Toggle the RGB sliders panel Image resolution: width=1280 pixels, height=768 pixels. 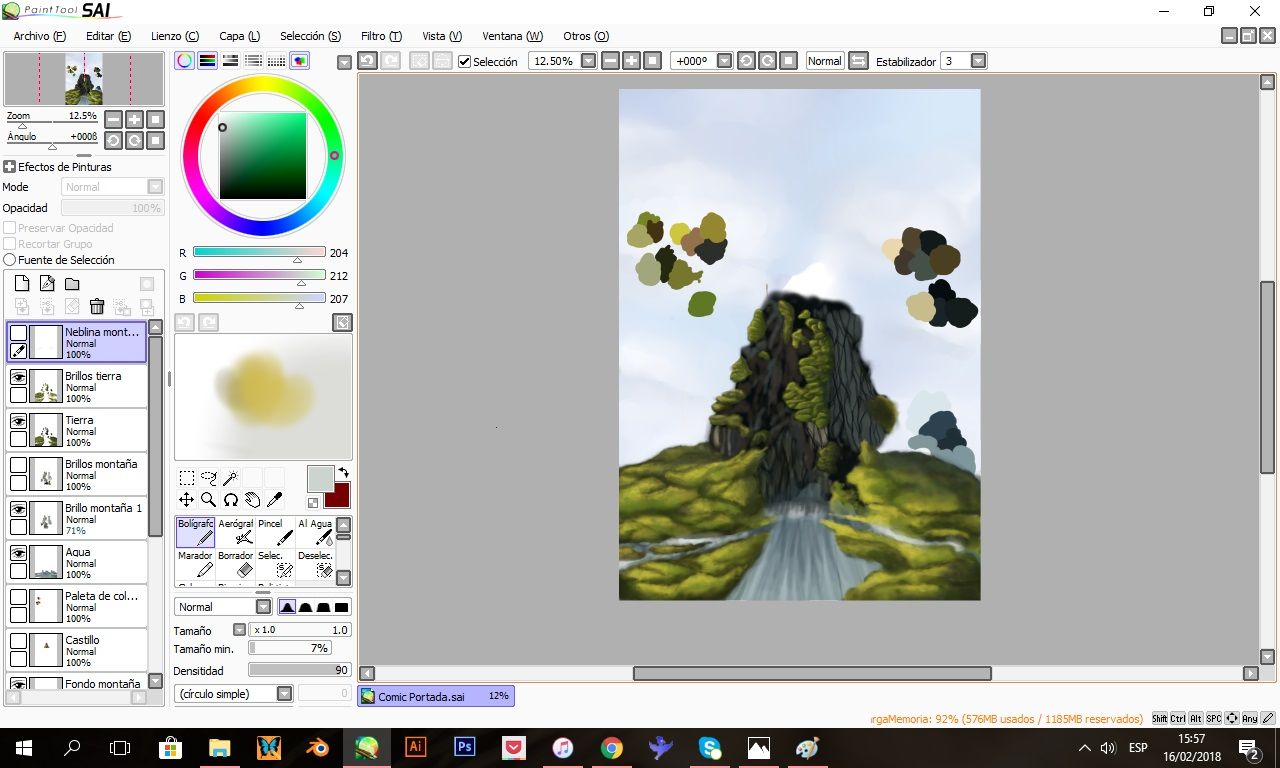207,61
